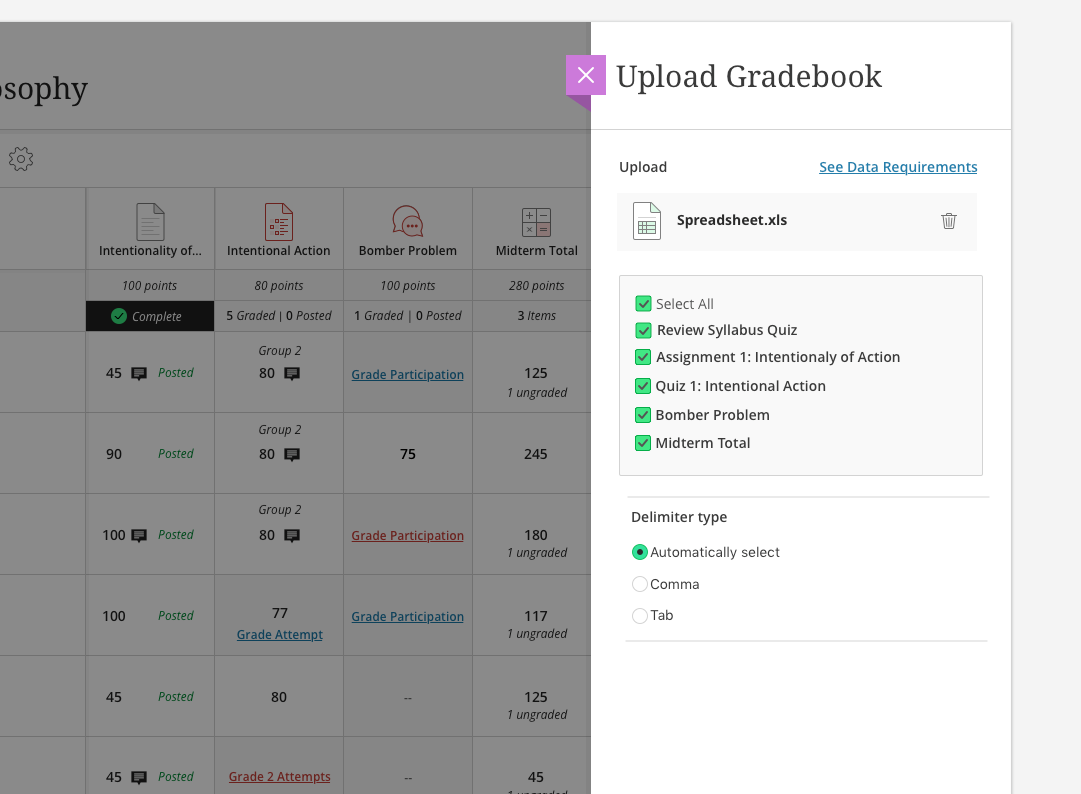Click Grade Participation link in first row
1081x794 pixels.
click(407, 374)
